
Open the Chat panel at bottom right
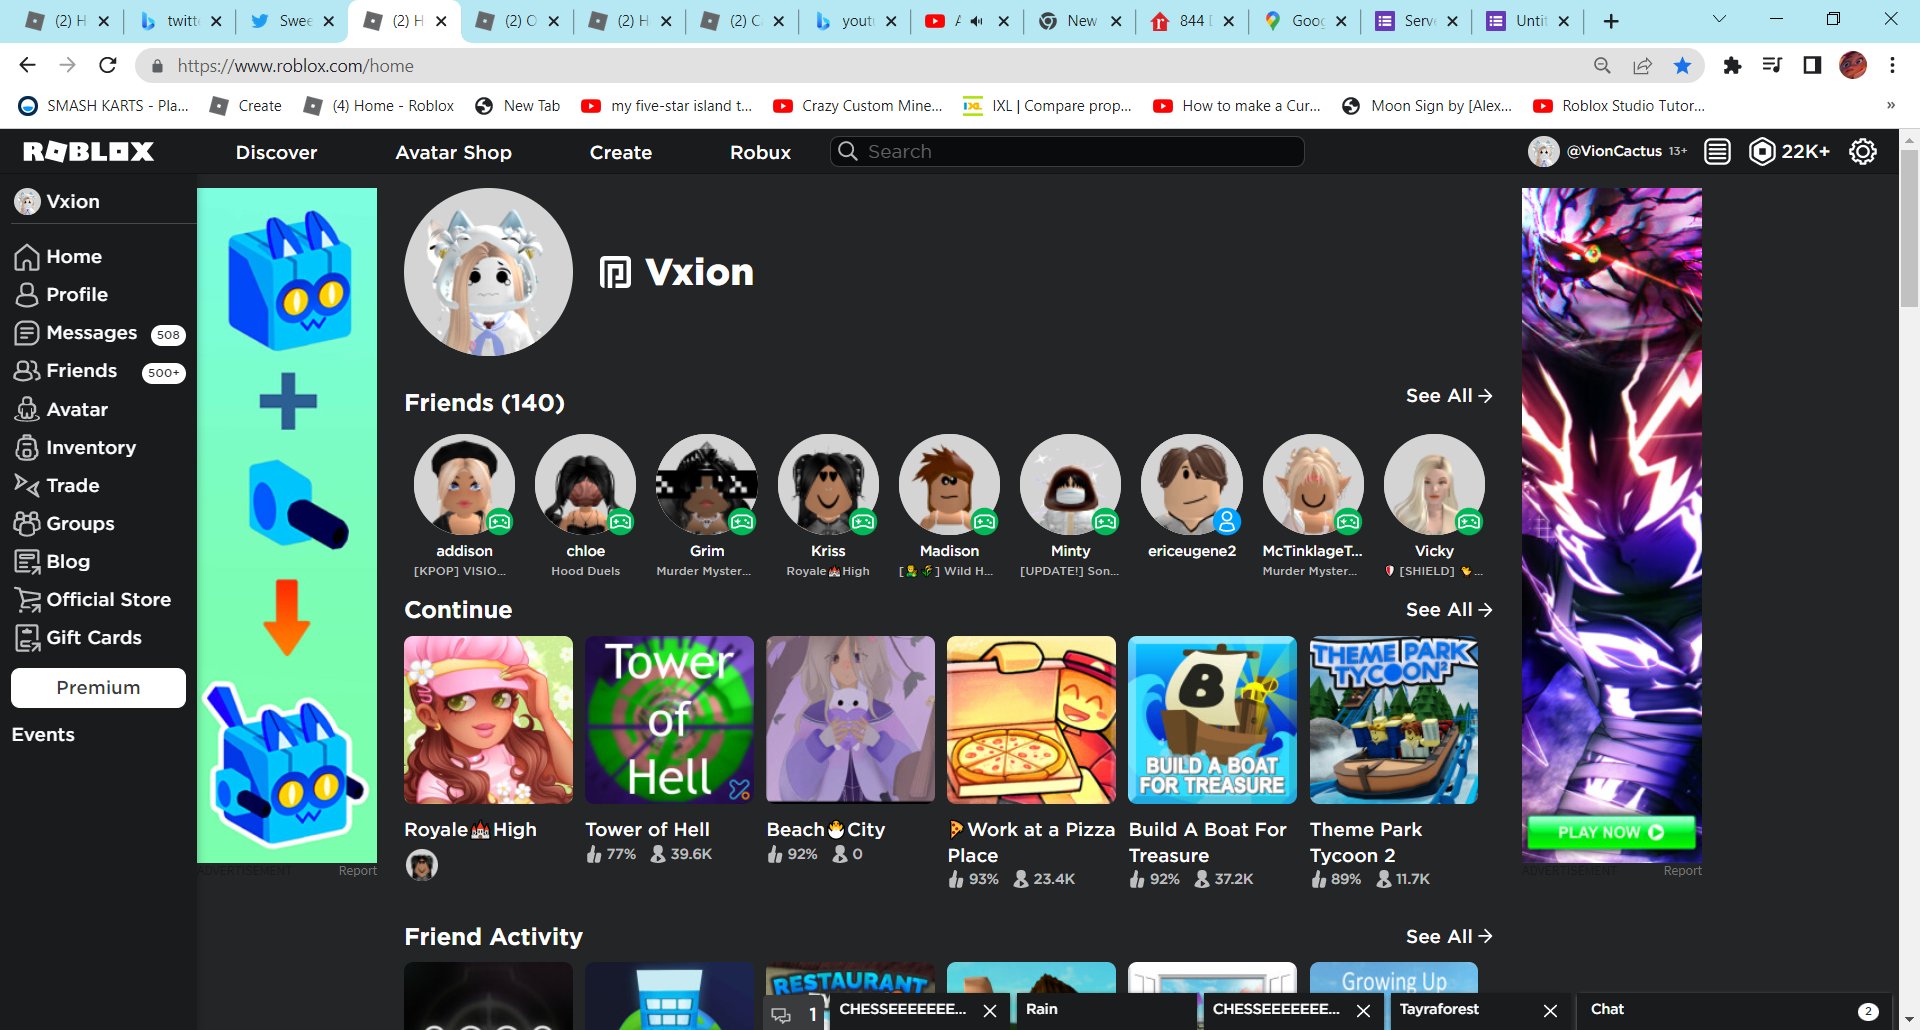(x=1734, y=1010)
